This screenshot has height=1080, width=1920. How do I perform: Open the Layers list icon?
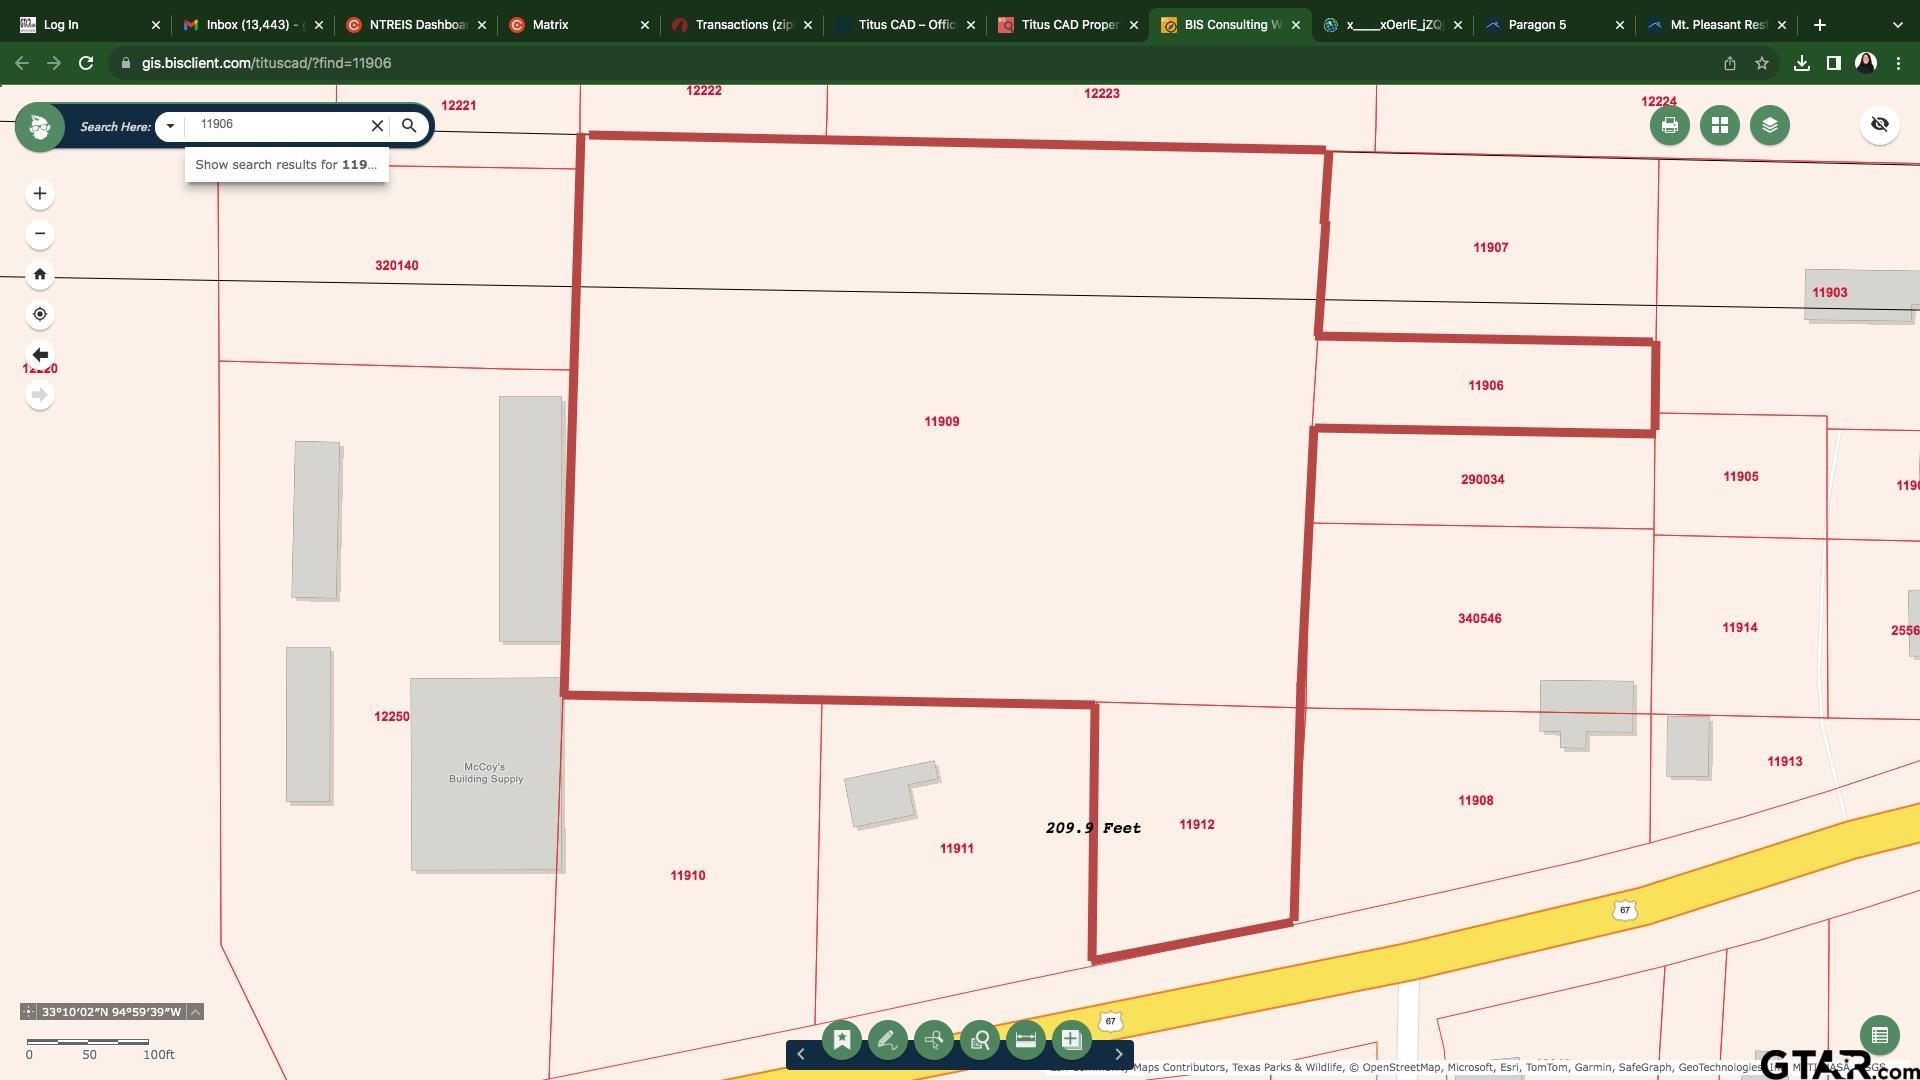[x=1769, y=125]
